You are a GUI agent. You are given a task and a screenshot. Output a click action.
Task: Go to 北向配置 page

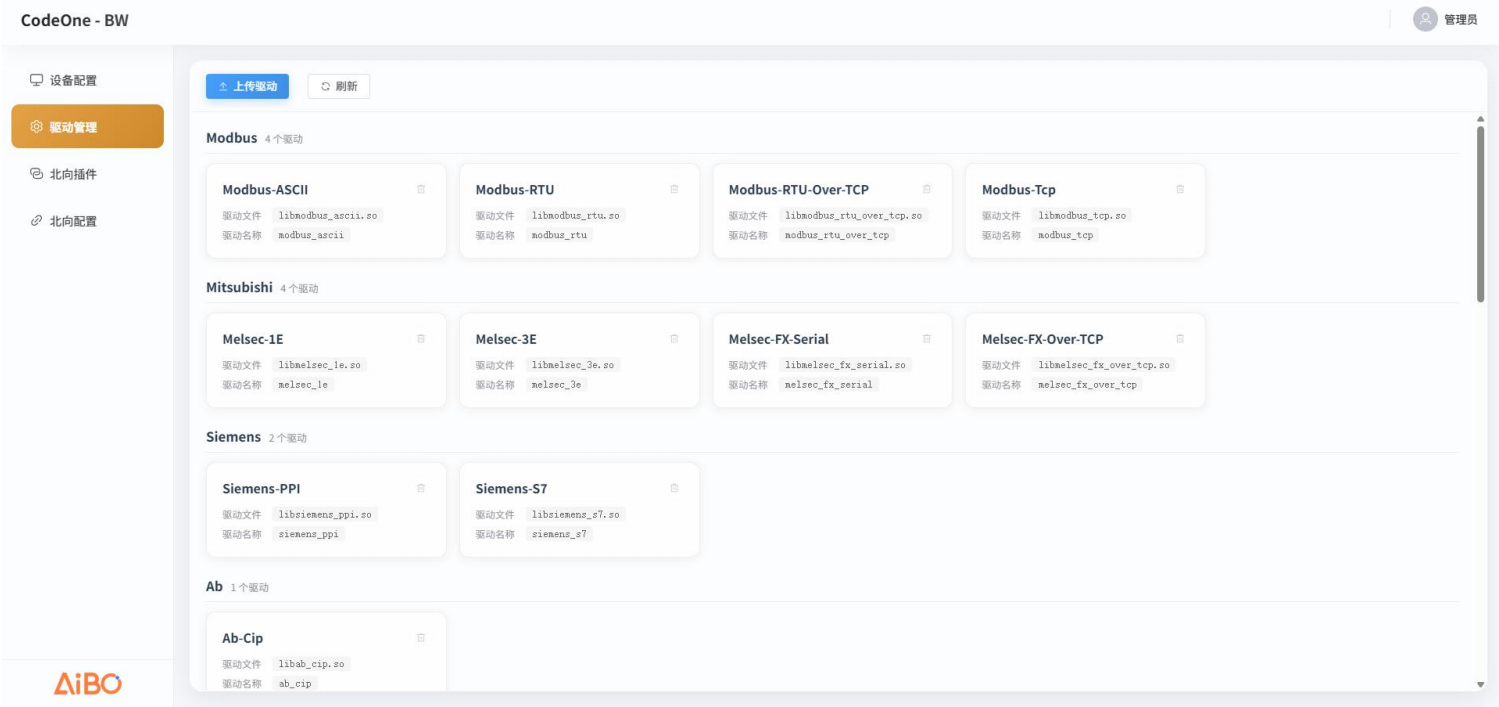(87, 221)
